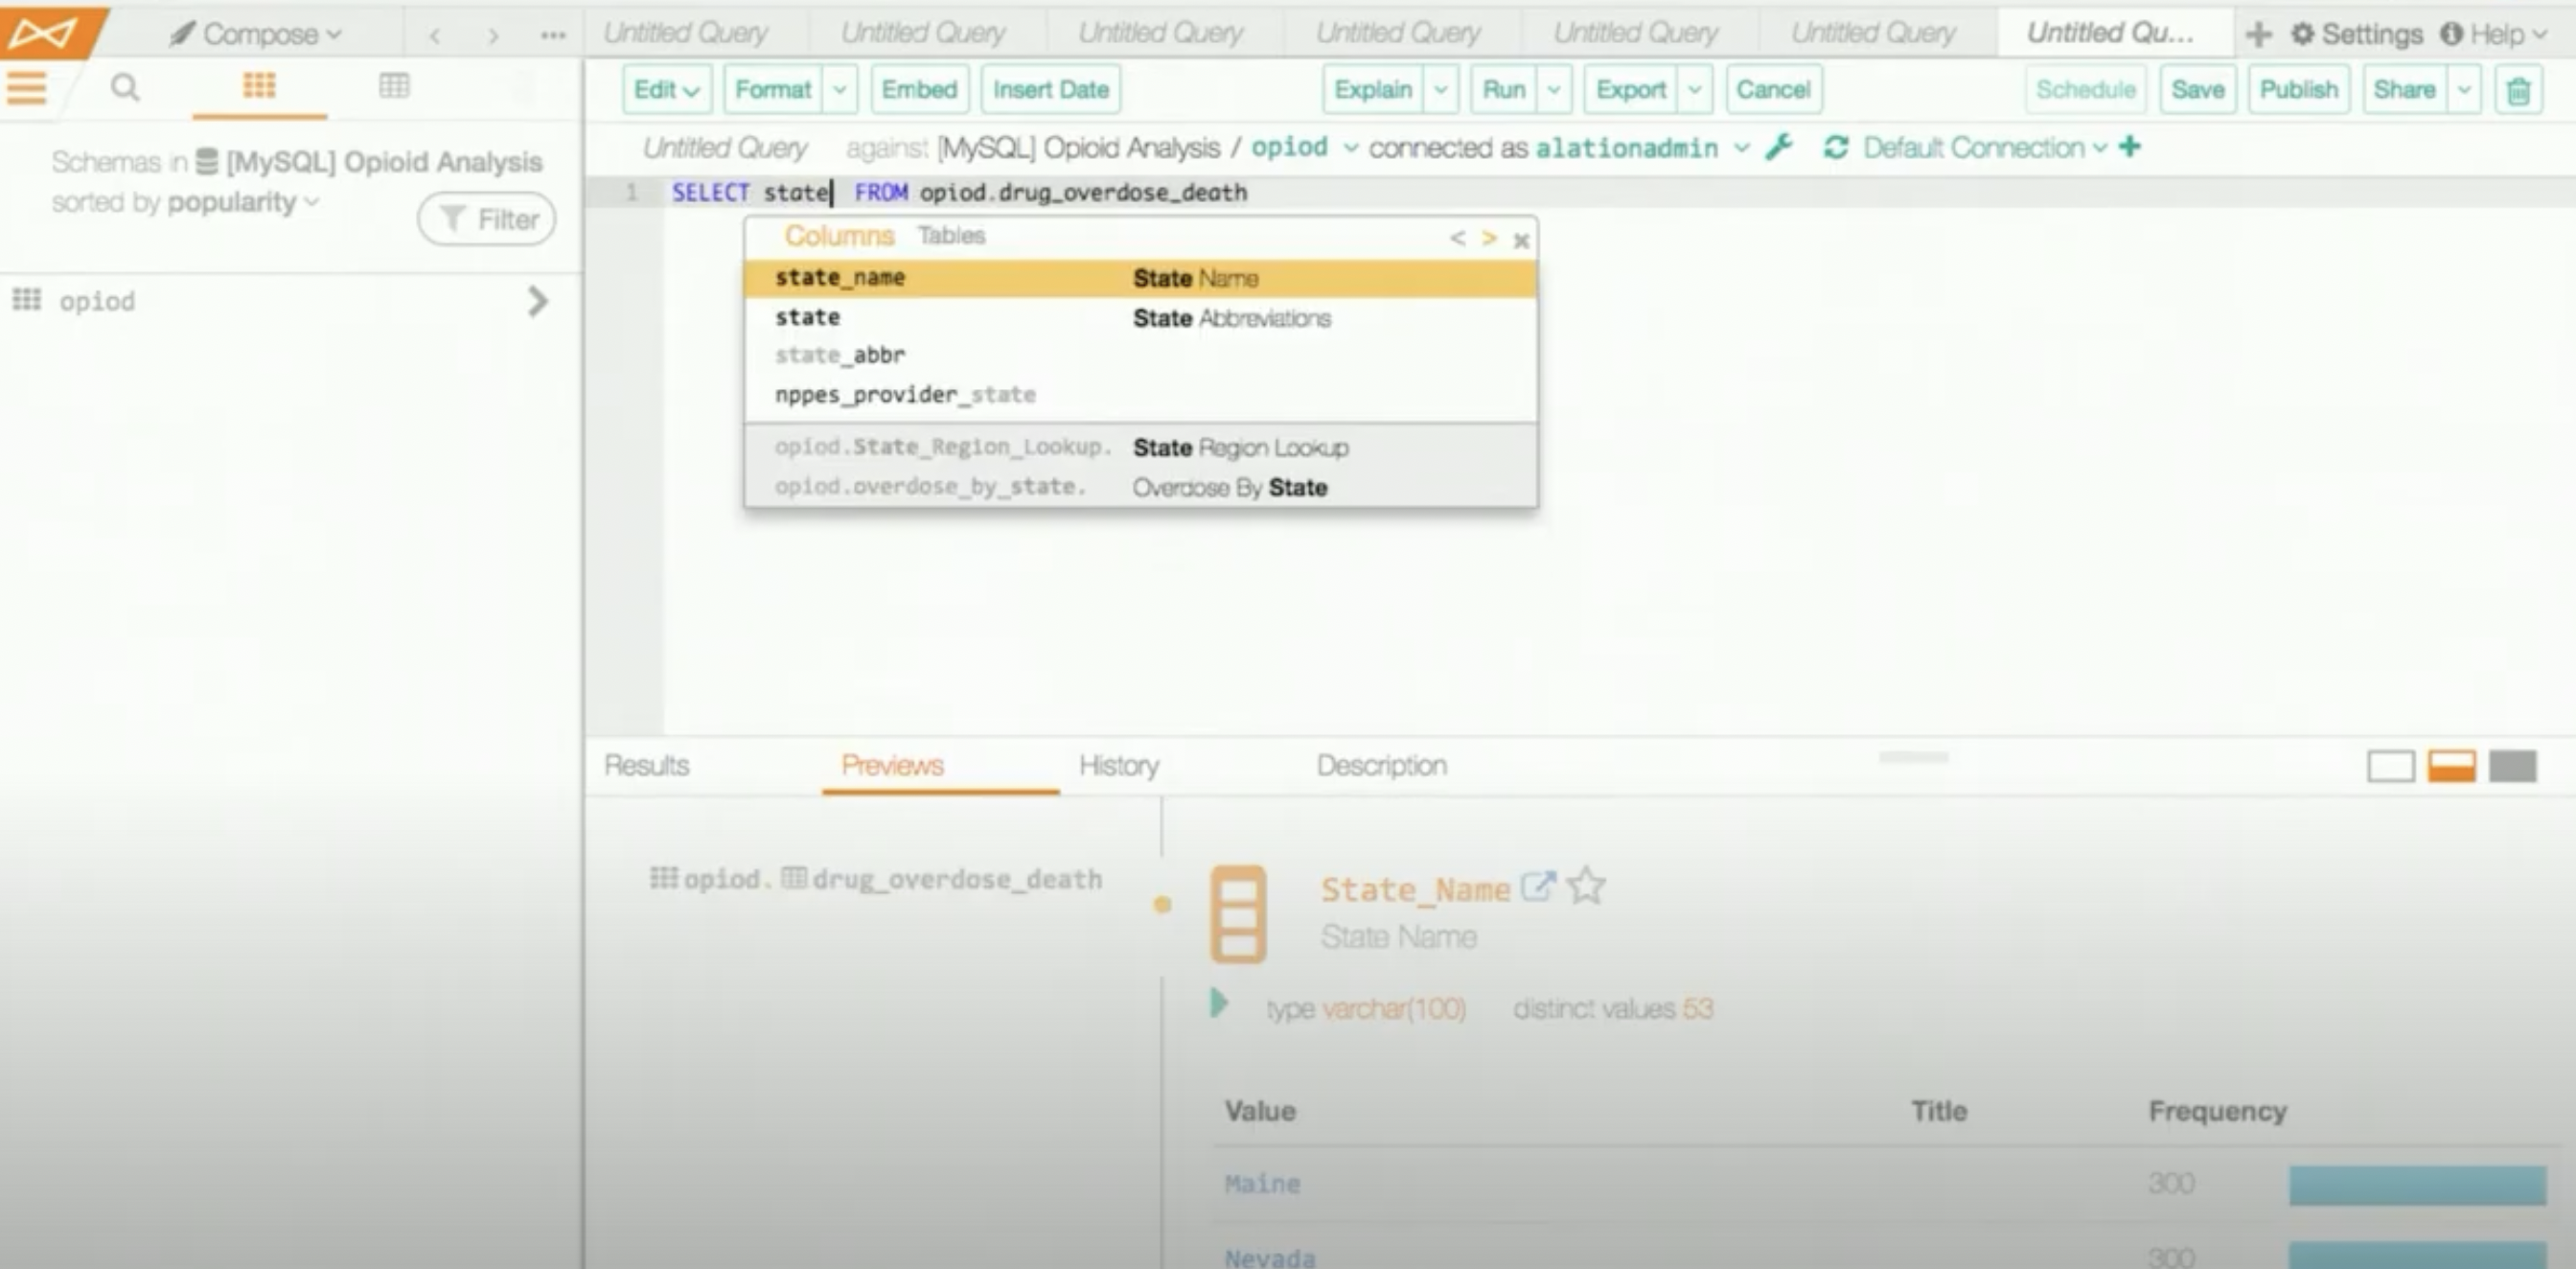
Task: Select state_abbr autocomplete suggestion
Action: pos(1140,355)
